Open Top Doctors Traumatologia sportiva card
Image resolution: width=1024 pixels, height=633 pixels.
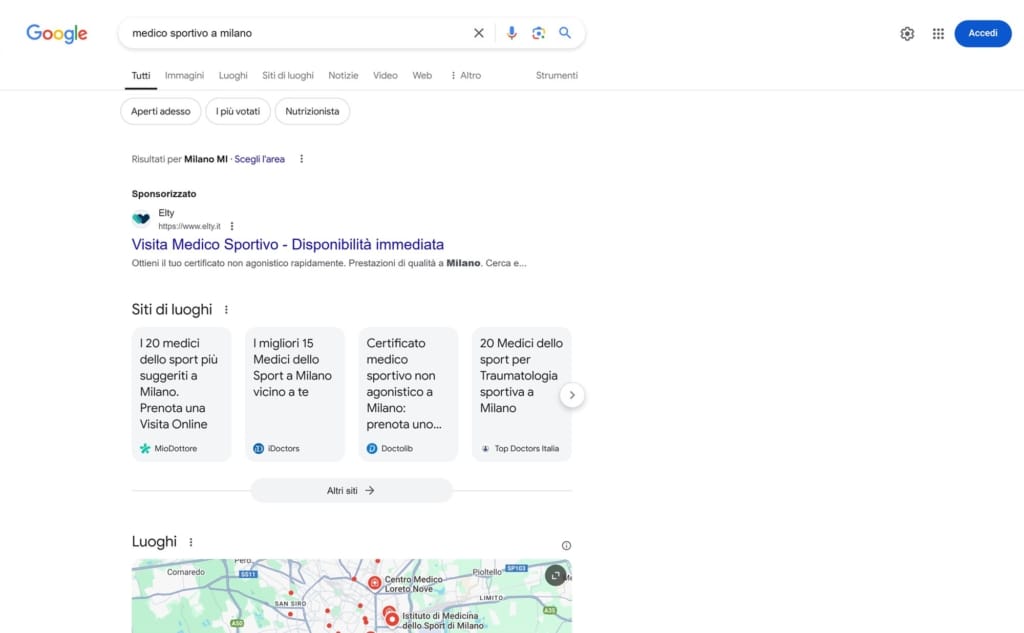(521, 394)
